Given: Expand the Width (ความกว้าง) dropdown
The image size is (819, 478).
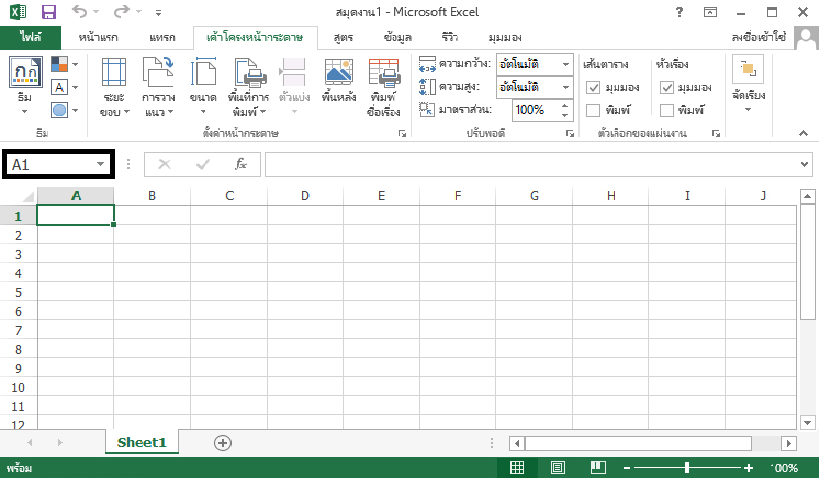Looking at the screenshot, I should coord(565,64).
